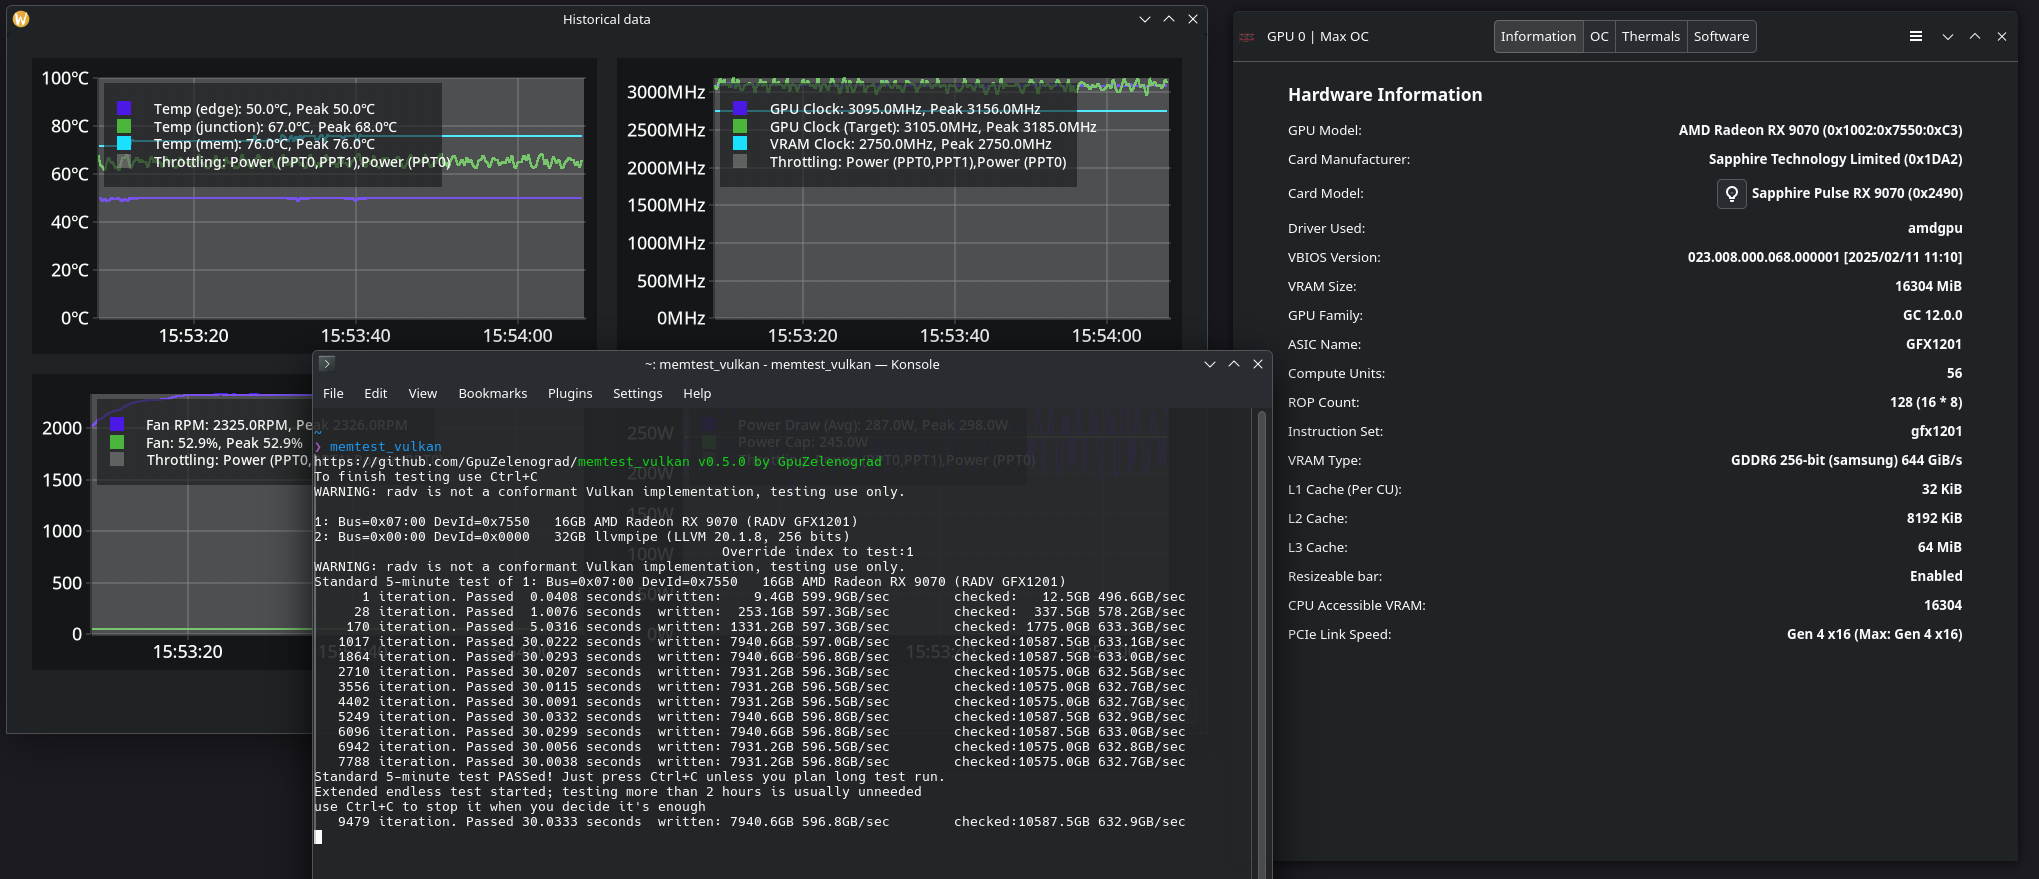This screenshot has height=879, width=2039.
Task: Click the green GPU Clock (Target) legend swatch
Action: 740,126
